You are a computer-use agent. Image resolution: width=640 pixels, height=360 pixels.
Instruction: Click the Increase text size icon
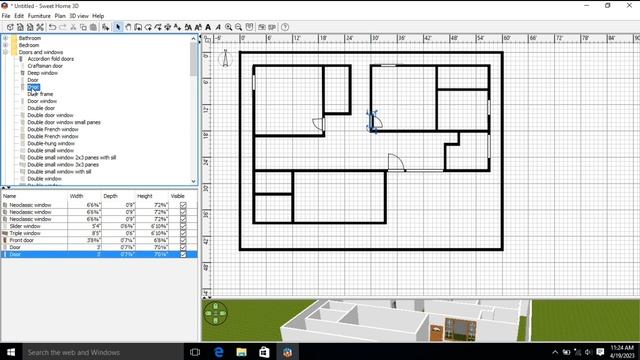point(188,27)
